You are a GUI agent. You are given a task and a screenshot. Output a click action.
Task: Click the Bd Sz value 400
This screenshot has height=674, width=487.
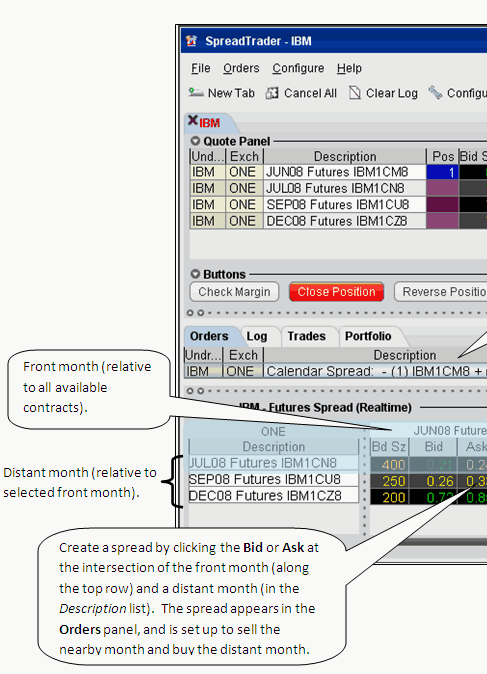coord(389,465)
